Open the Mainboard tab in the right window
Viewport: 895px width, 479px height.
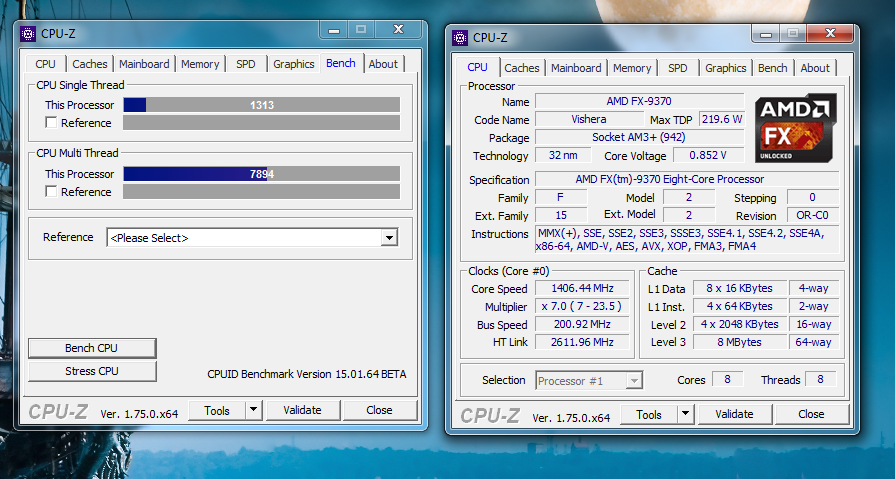coord(576,68)
